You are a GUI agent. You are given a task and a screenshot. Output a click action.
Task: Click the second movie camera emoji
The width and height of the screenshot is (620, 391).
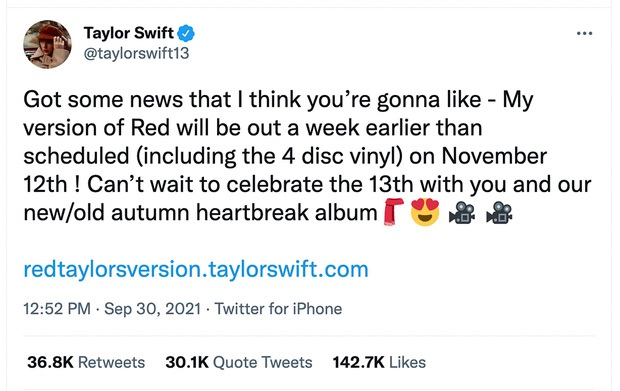(x=499, y=213)
